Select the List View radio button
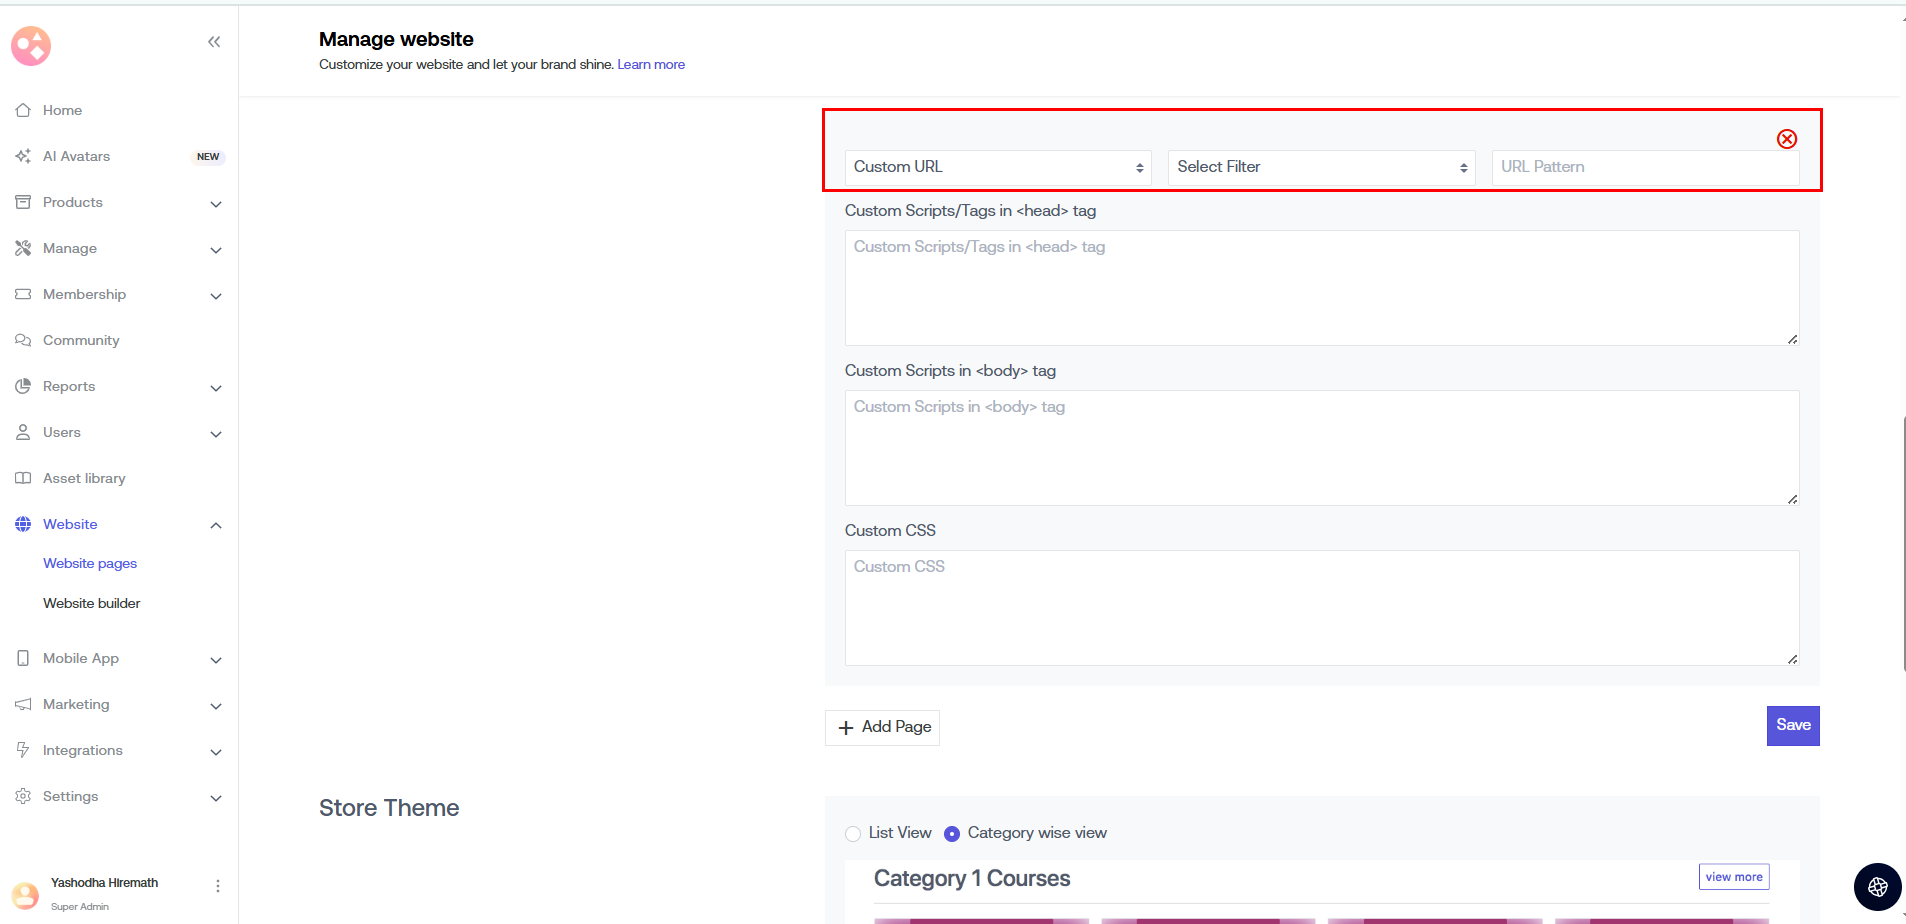Viewport: 1906px width, 924px height. [853, 834]
